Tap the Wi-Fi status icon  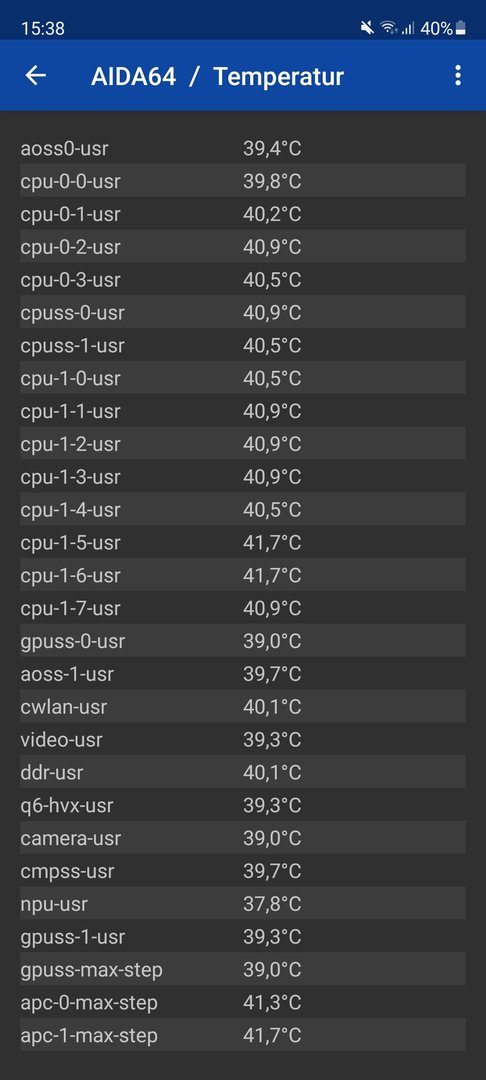pos(389,28)
